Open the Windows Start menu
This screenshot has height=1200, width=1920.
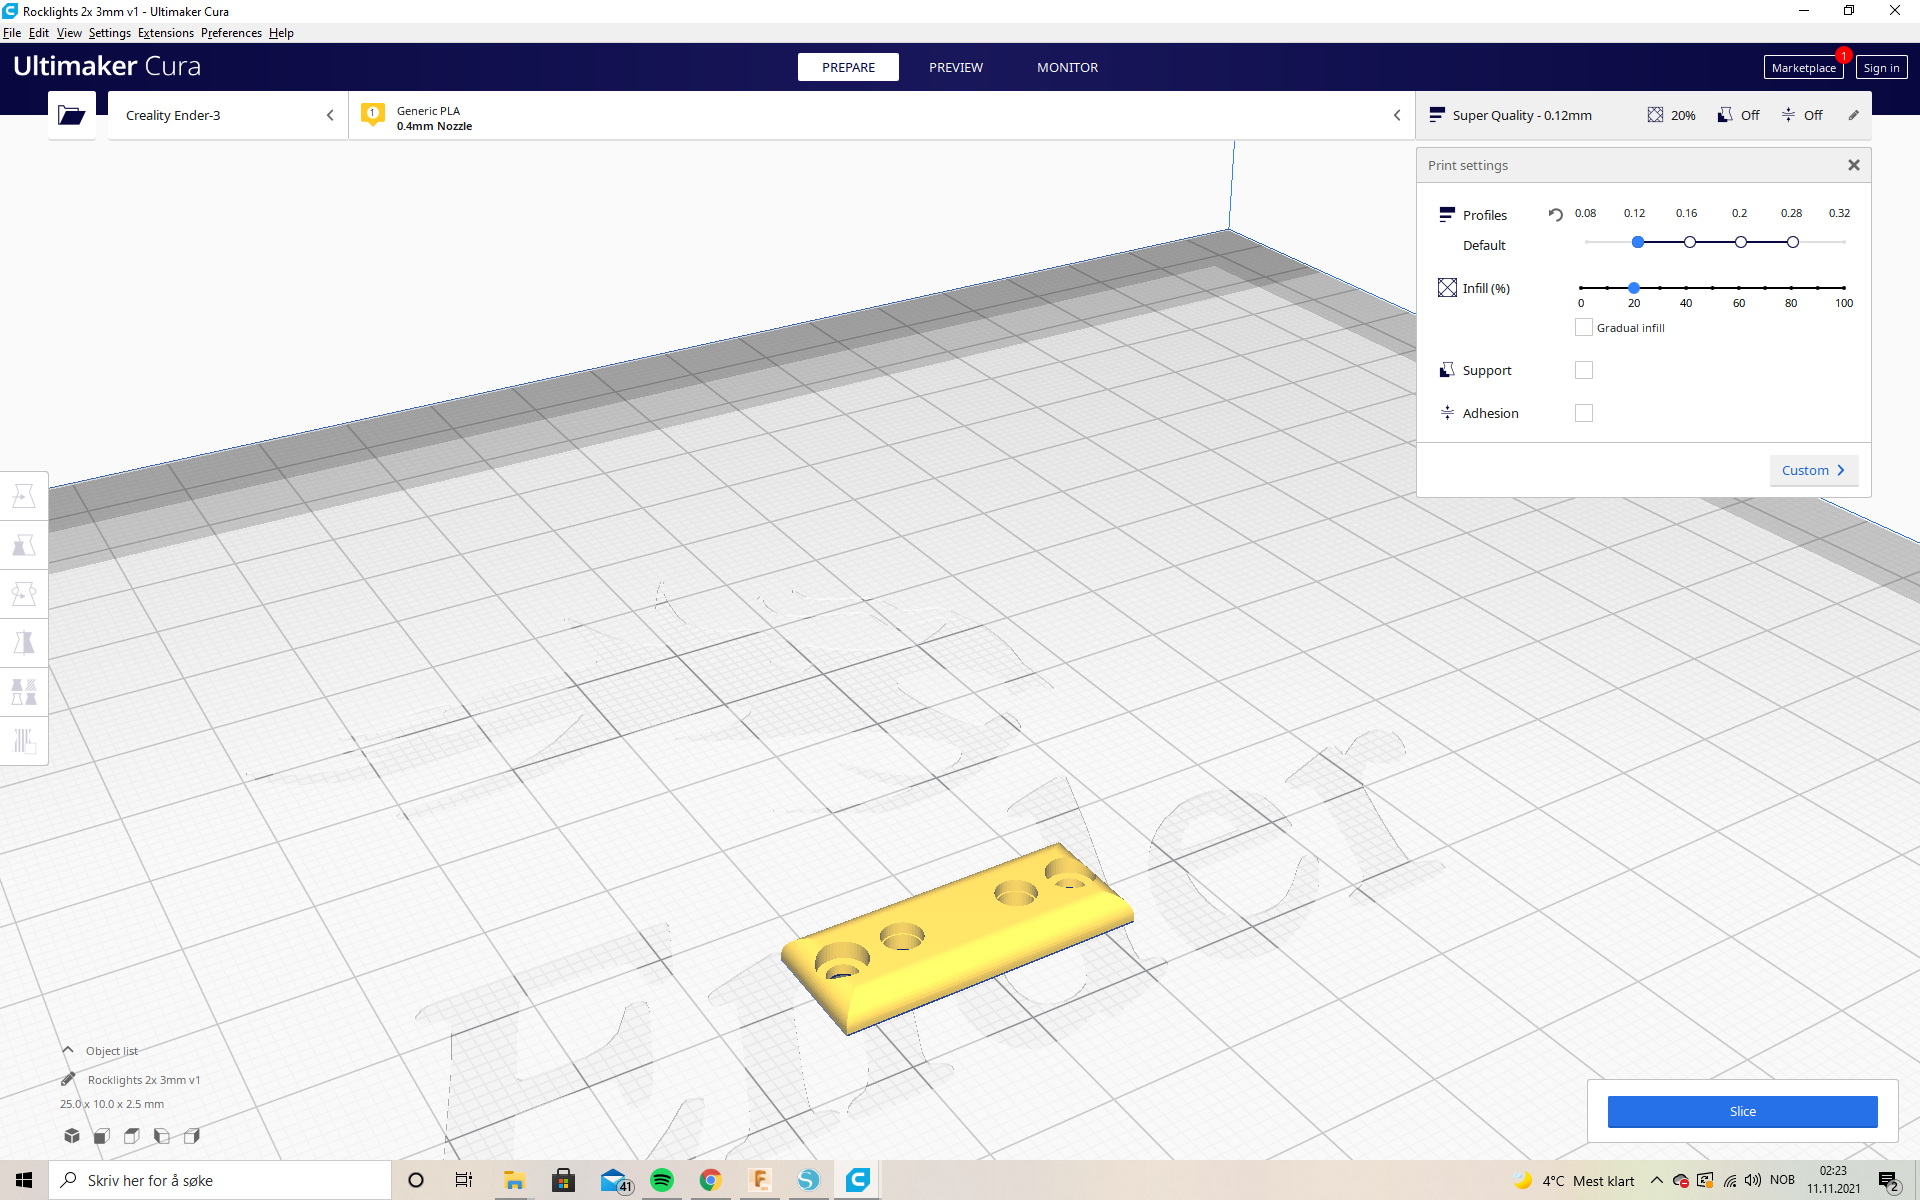pyautogui.click(x=24, y=1180)
